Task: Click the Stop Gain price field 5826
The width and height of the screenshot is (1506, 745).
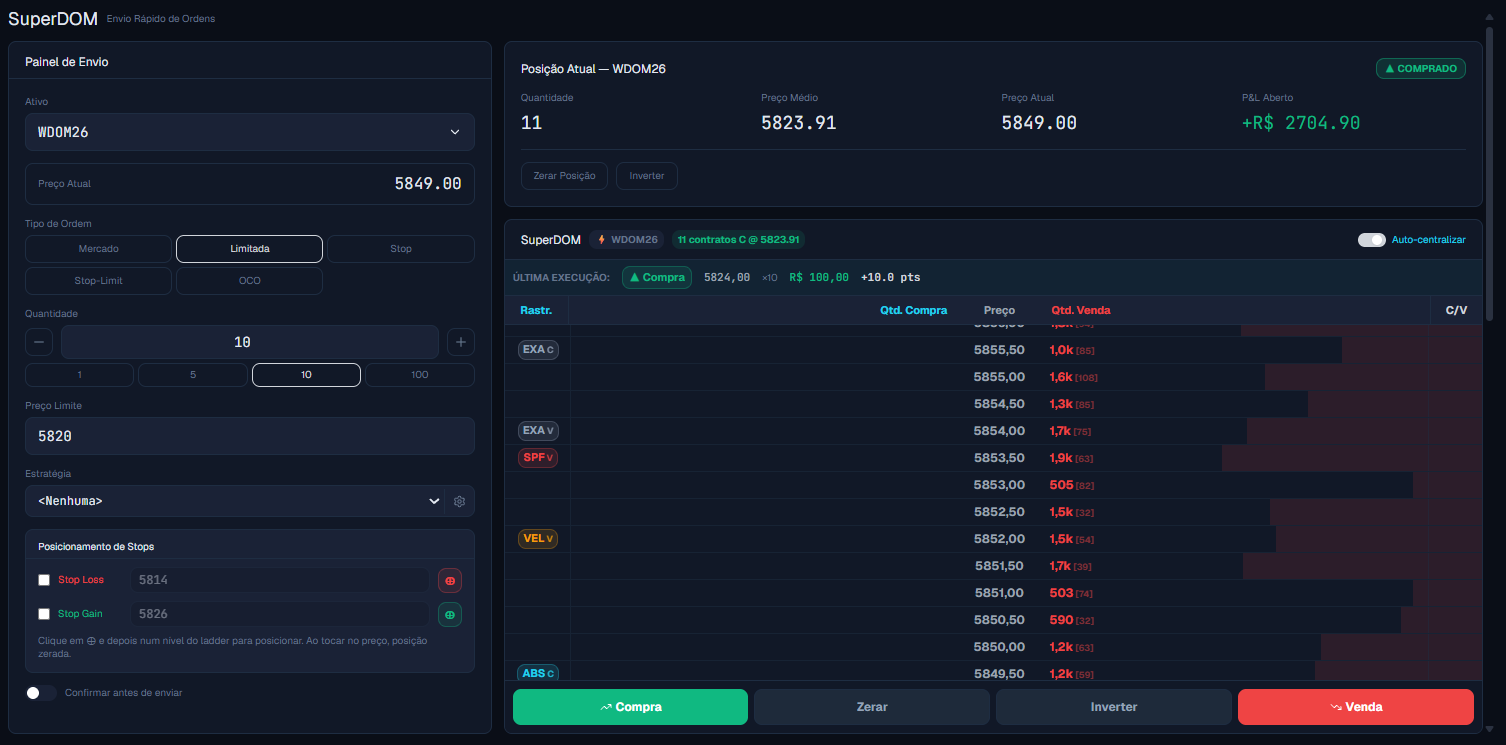Action: coord(280,614)
